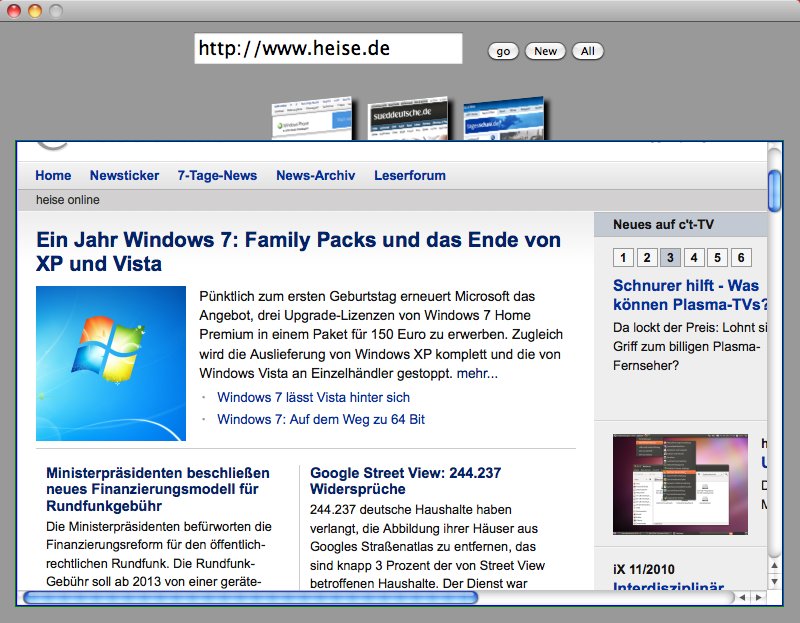Click the horizontal scroll right arrow
This screenshot has width=800, height=623.
click(759, 597)
